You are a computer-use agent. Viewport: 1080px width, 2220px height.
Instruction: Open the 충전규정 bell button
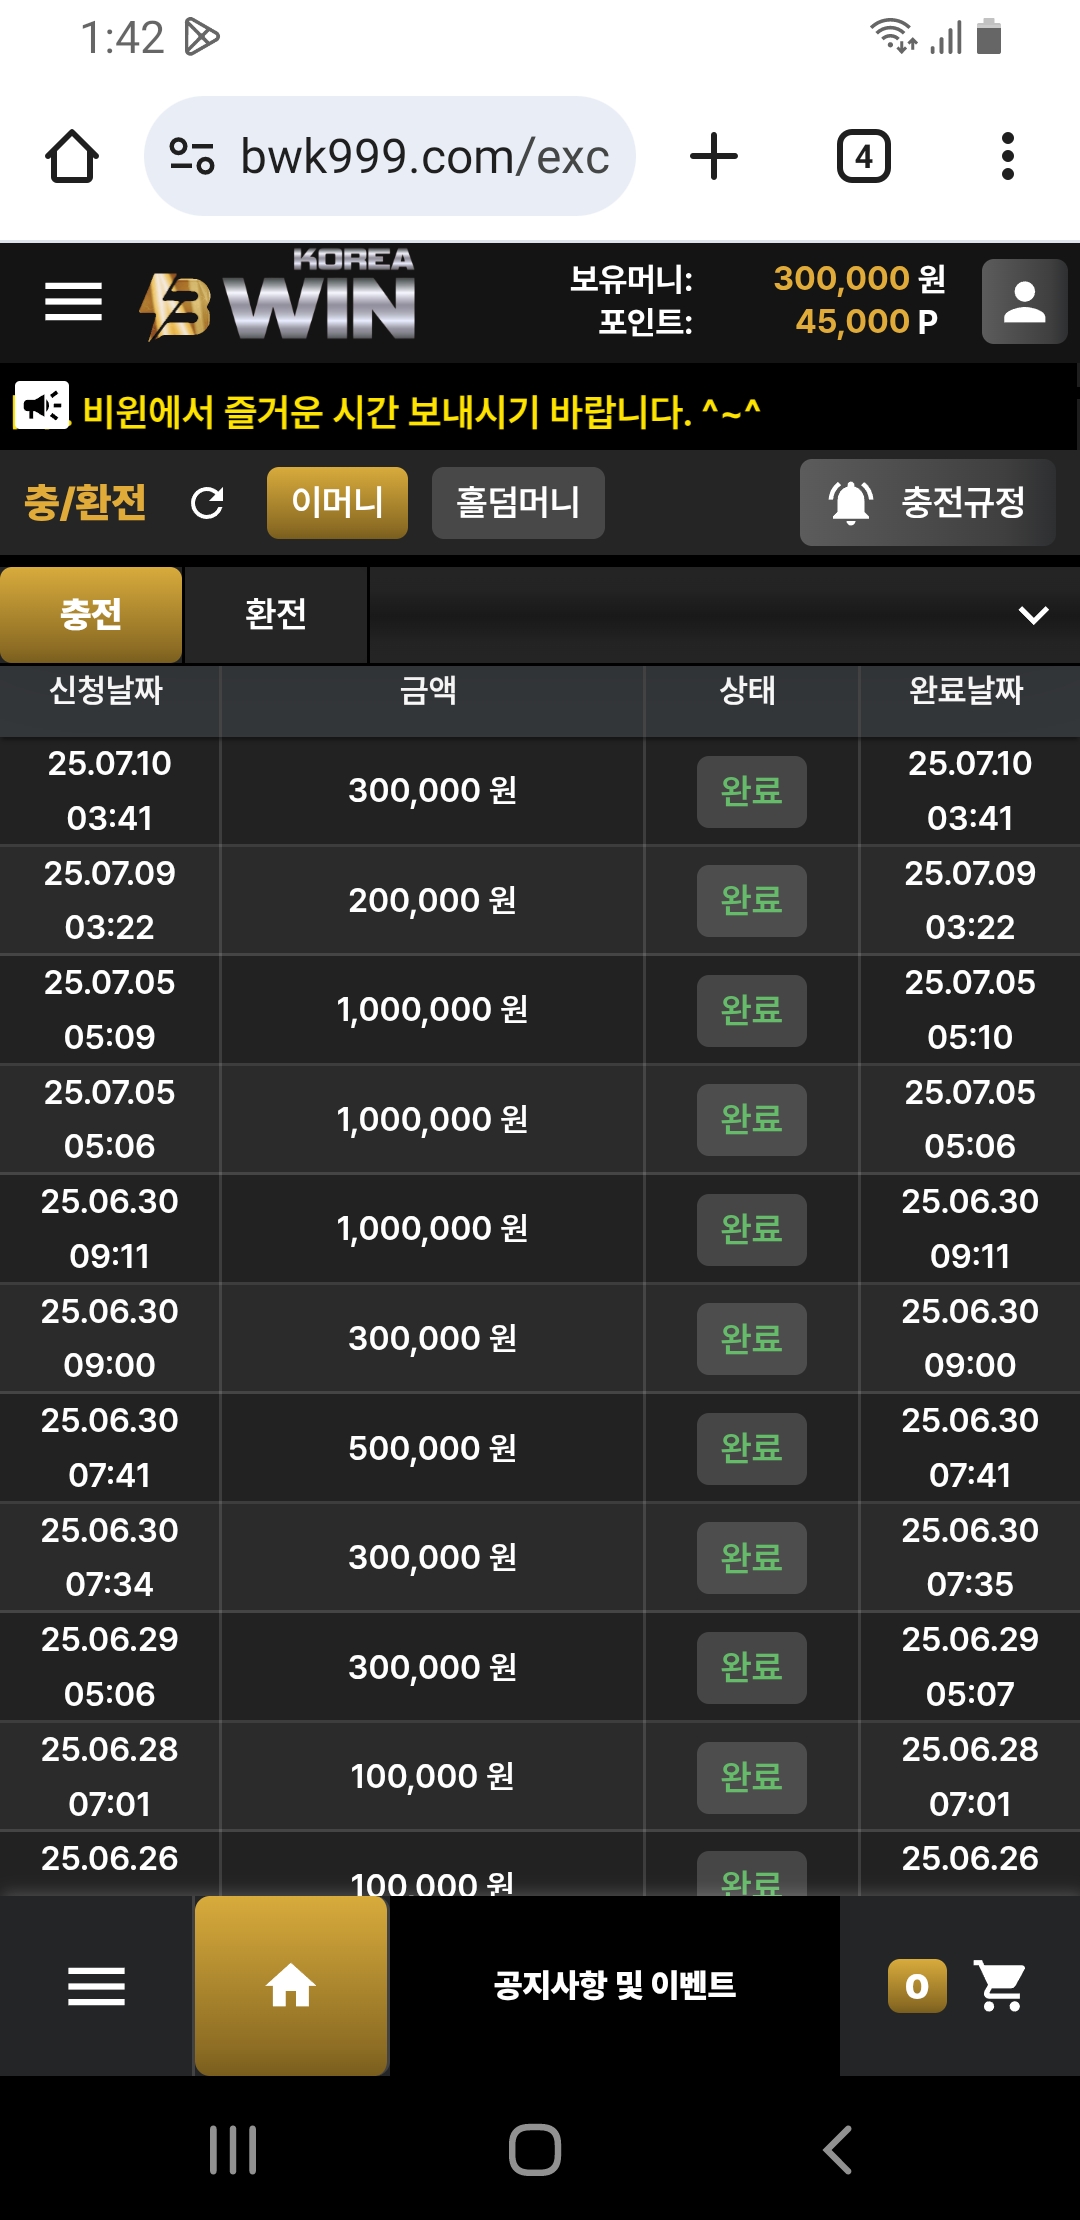click(x=927, y=502)
